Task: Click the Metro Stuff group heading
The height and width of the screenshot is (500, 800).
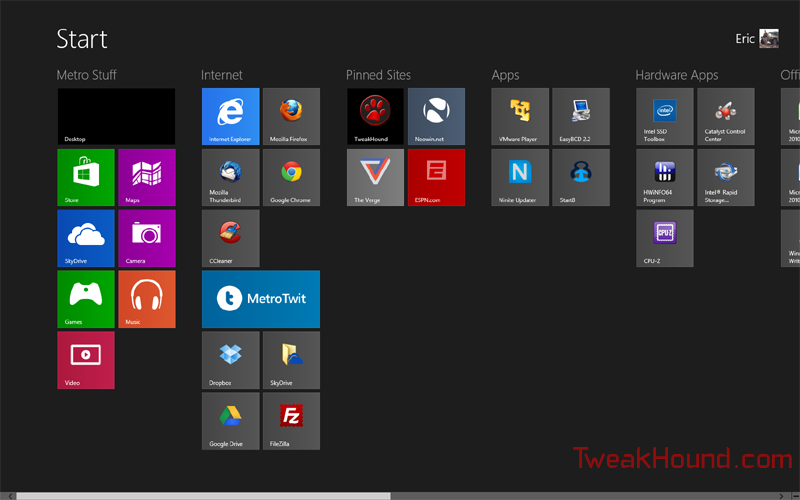Action: [x=86, y=75]
